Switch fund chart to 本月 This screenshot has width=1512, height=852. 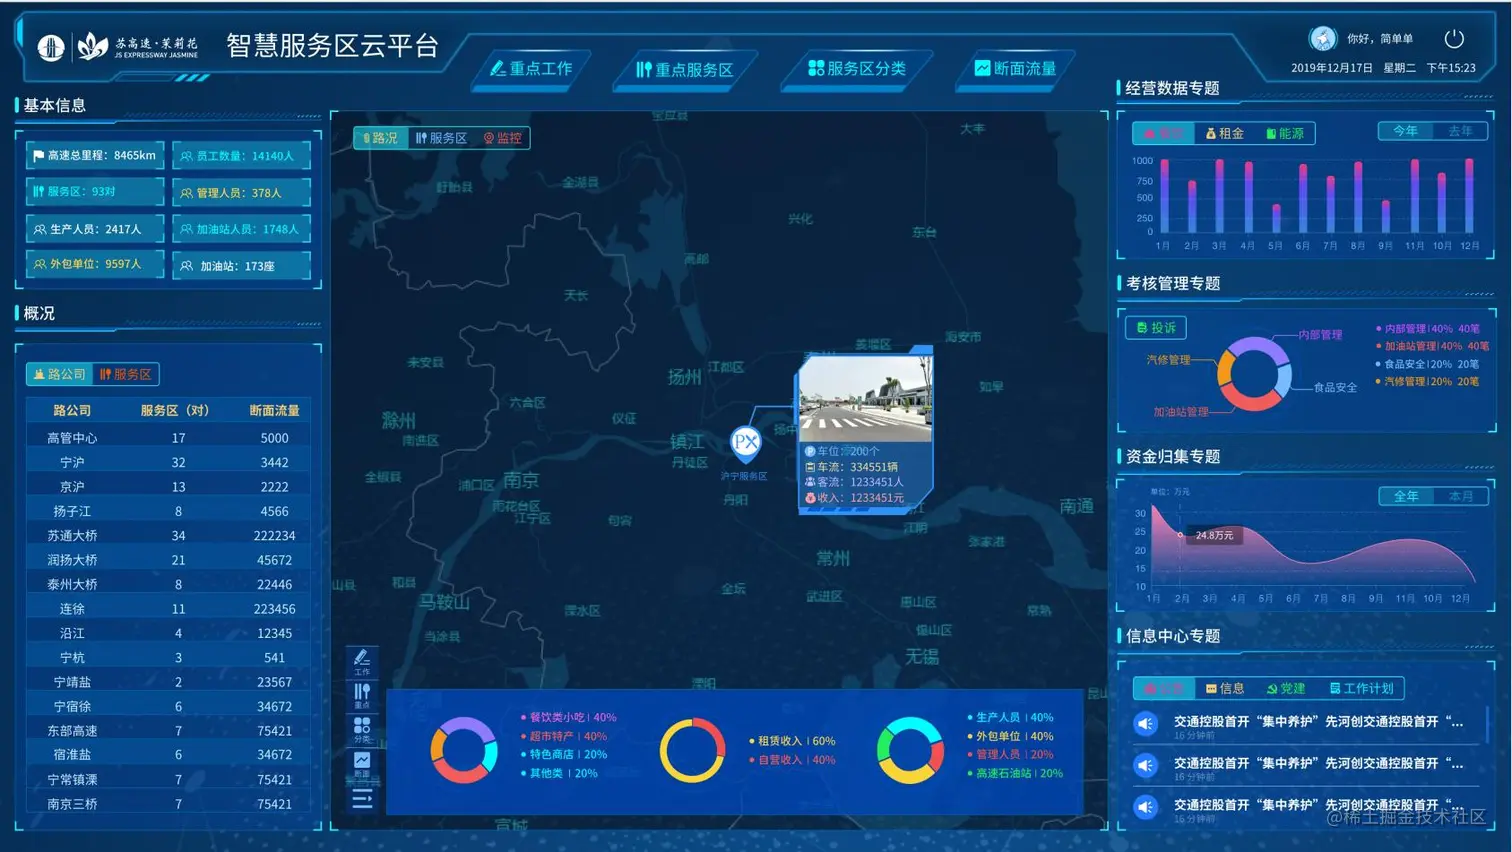point(1461,496)
